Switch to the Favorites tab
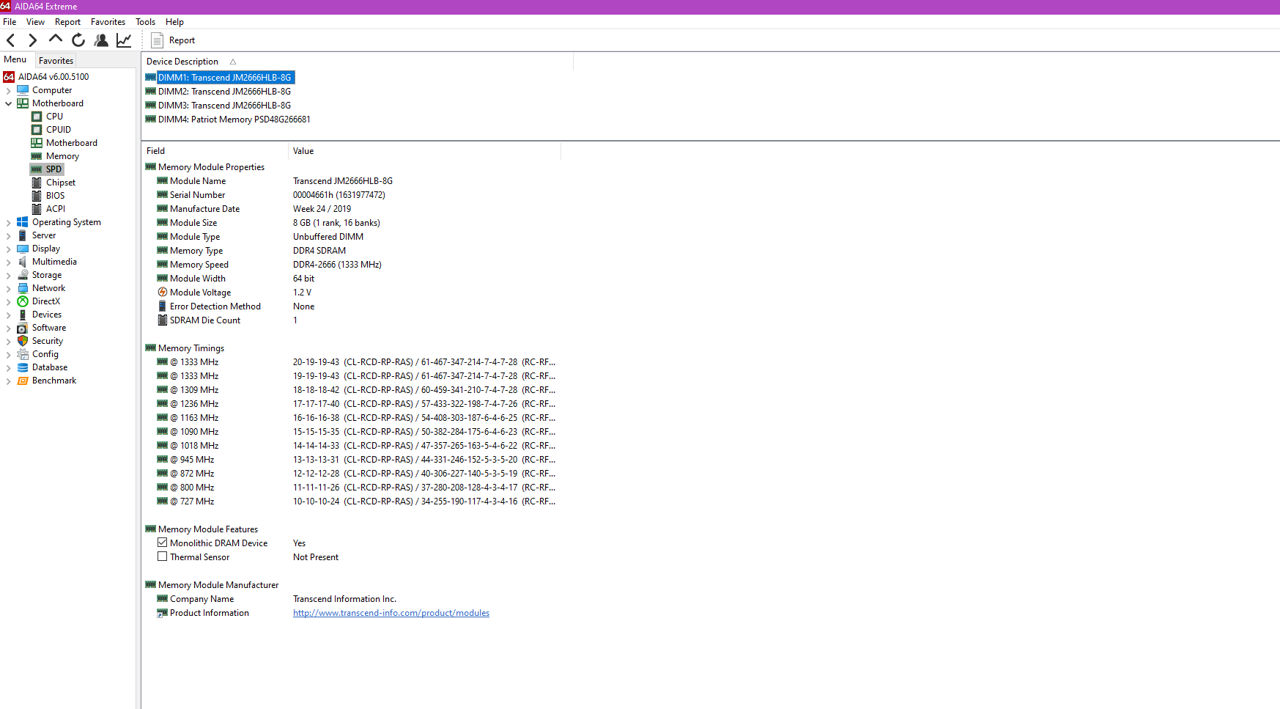 point(56,60)
